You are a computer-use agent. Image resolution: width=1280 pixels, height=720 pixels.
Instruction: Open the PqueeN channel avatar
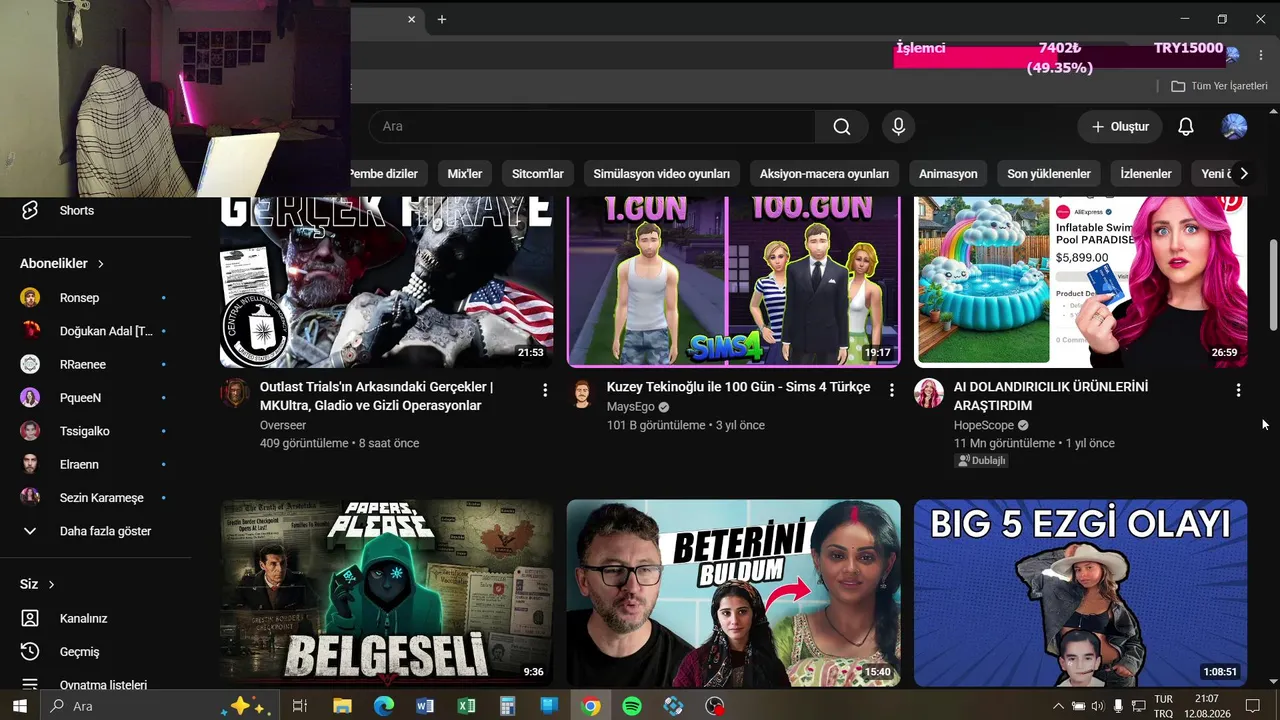30,397
